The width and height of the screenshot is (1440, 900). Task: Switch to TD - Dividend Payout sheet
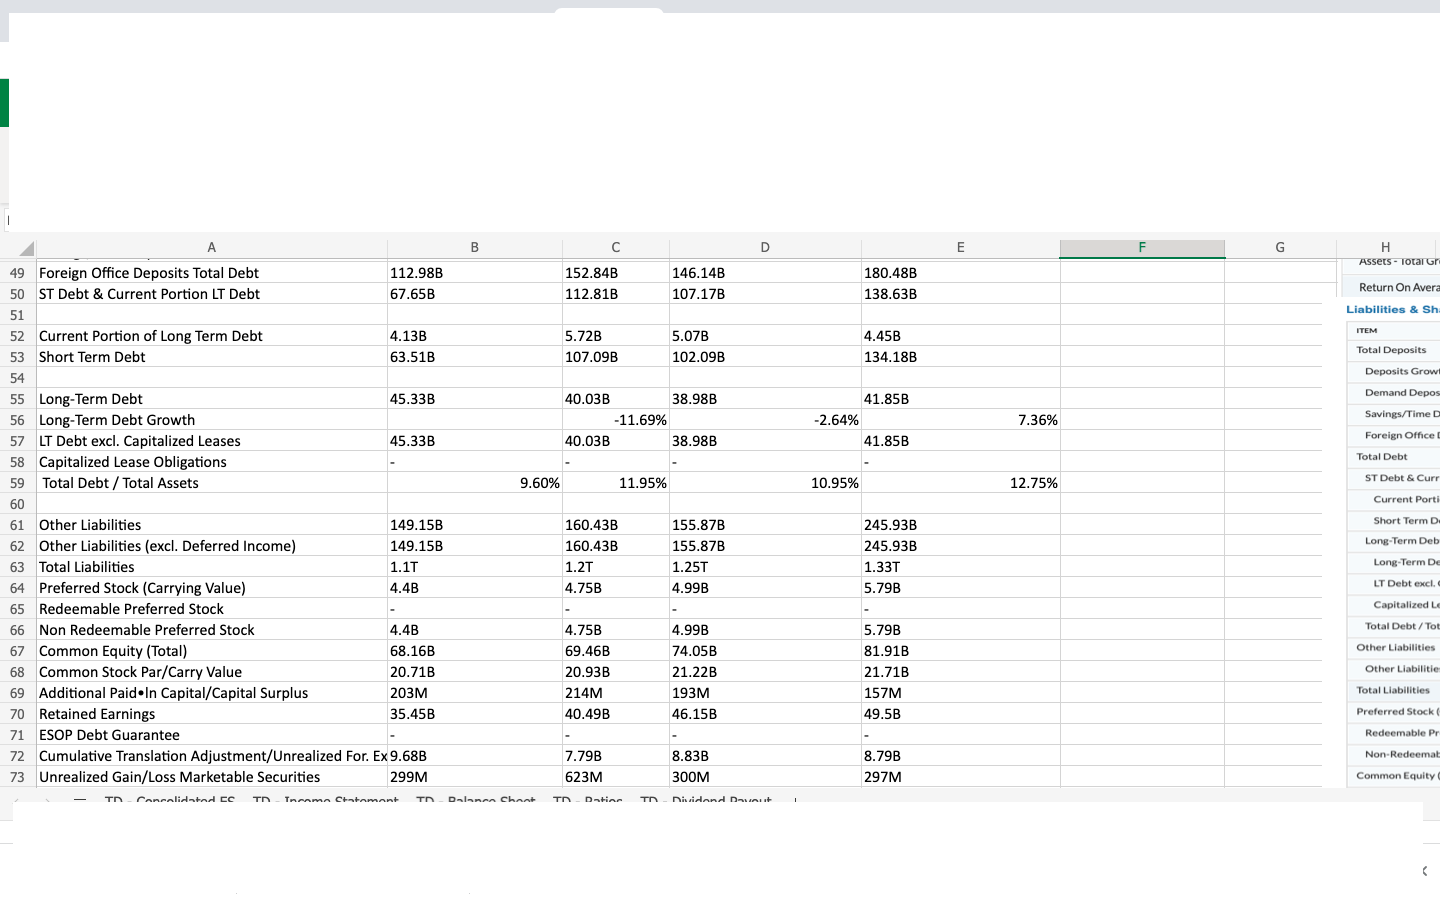pos(708,801)
